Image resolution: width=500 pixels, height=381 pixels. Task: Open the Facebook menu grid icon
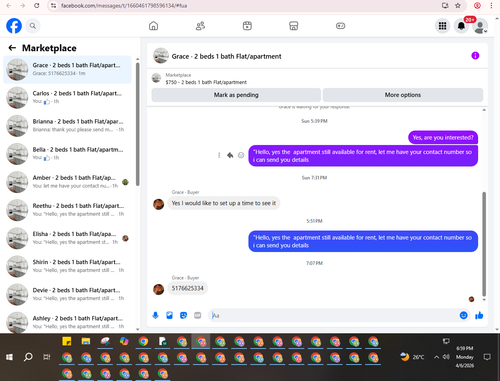[442, 26]
